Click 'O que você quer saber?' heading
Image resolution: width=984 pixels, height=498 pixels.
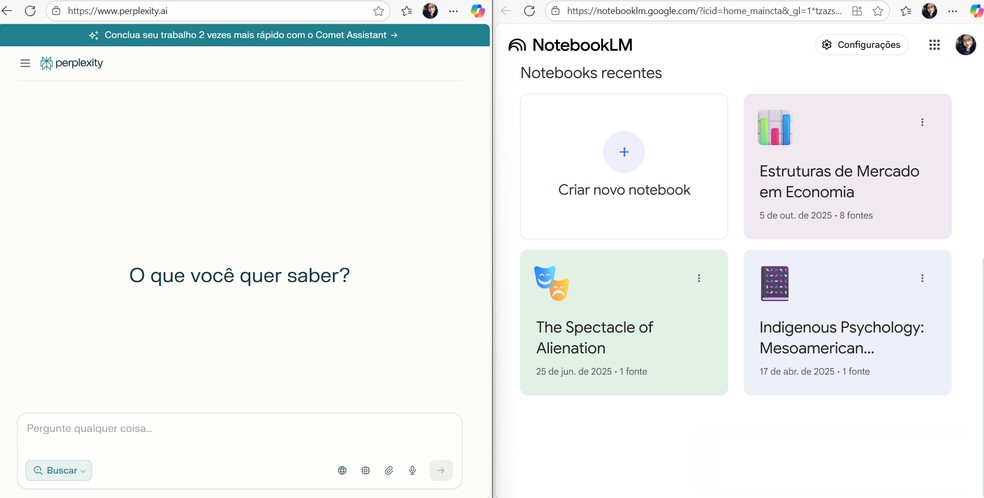pos(239,275)
